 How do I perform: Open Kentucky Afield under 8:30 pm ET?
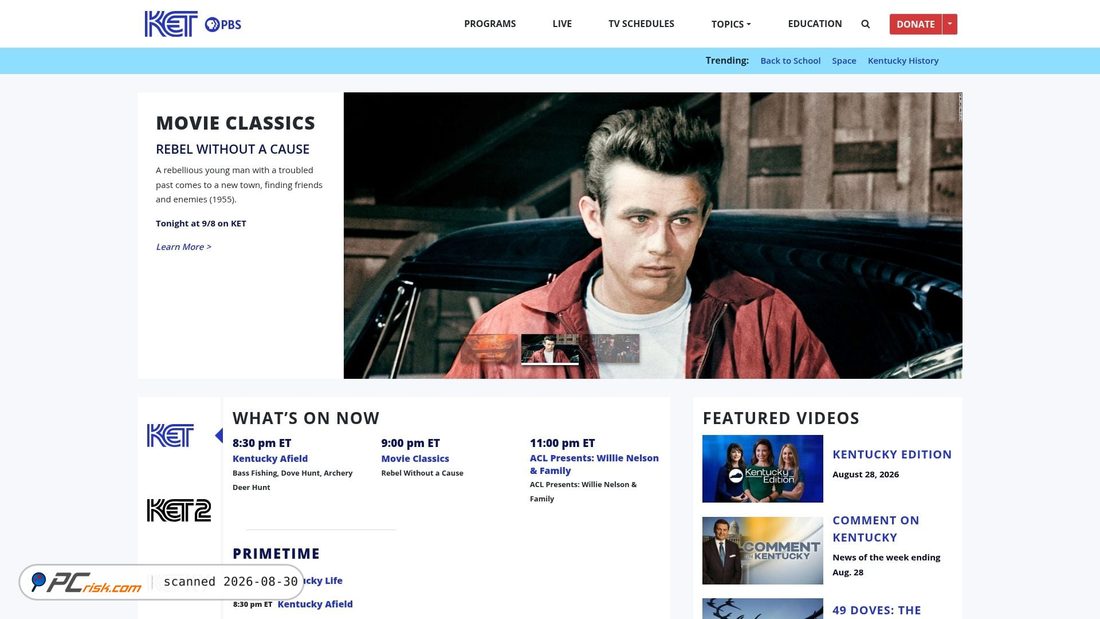coord(270,458)
